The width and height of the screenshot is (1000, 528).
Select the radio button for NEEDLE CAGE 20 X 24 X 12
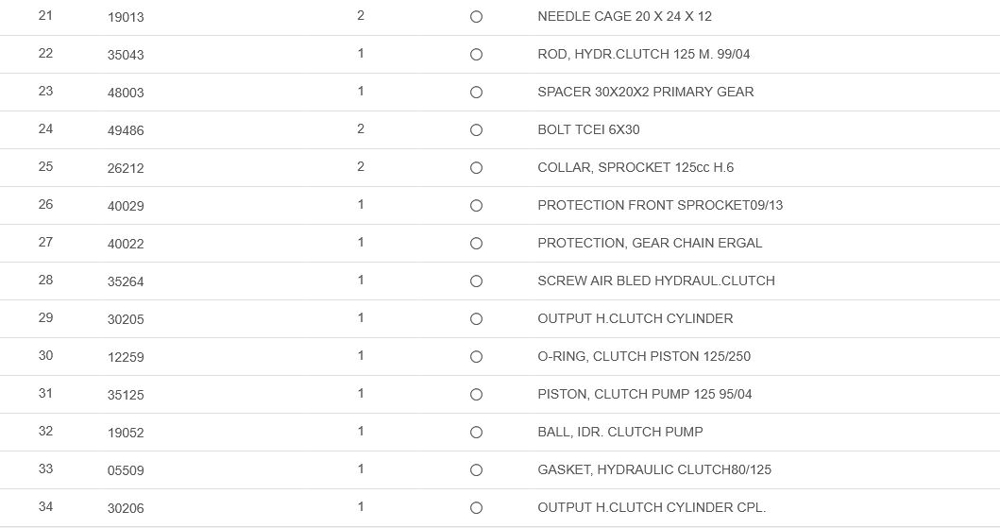[476, 17]
